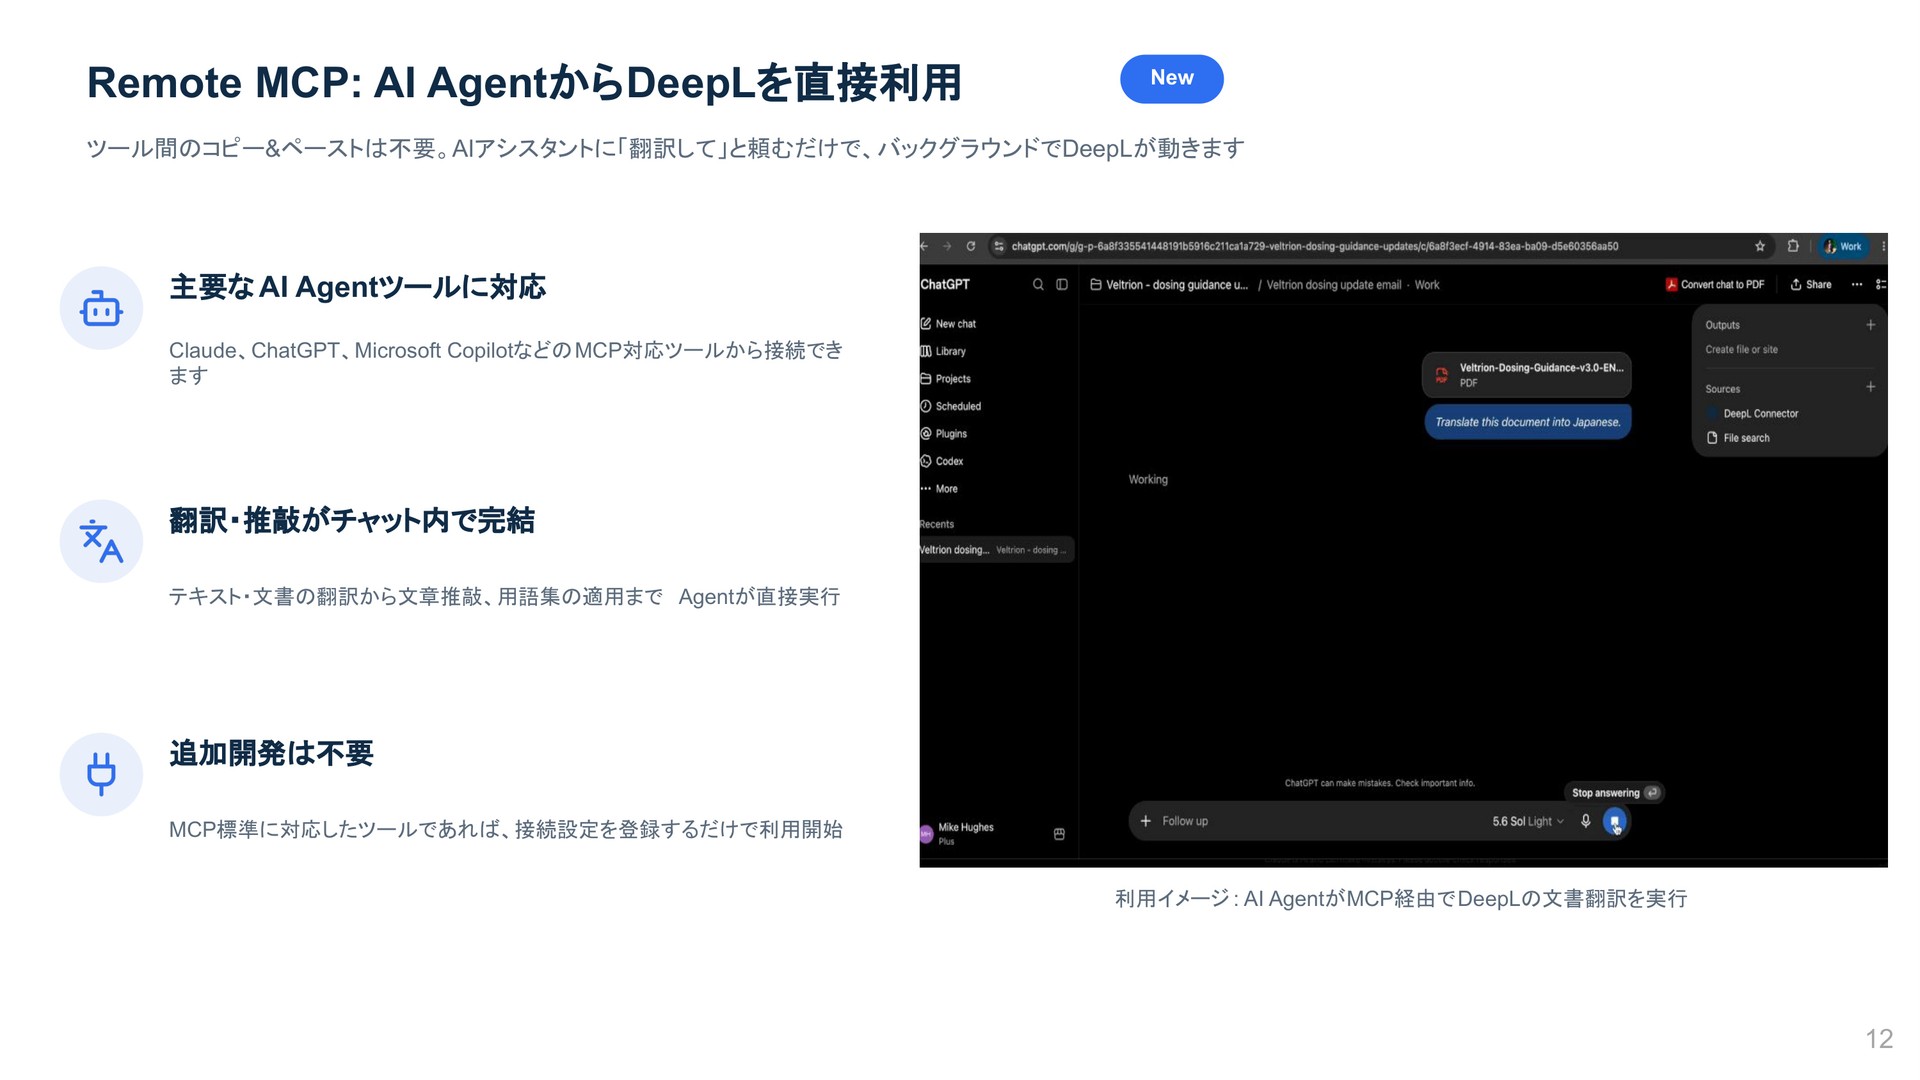Click the browser back arrow
The image size is (1920, 1080).
point(924,246)
